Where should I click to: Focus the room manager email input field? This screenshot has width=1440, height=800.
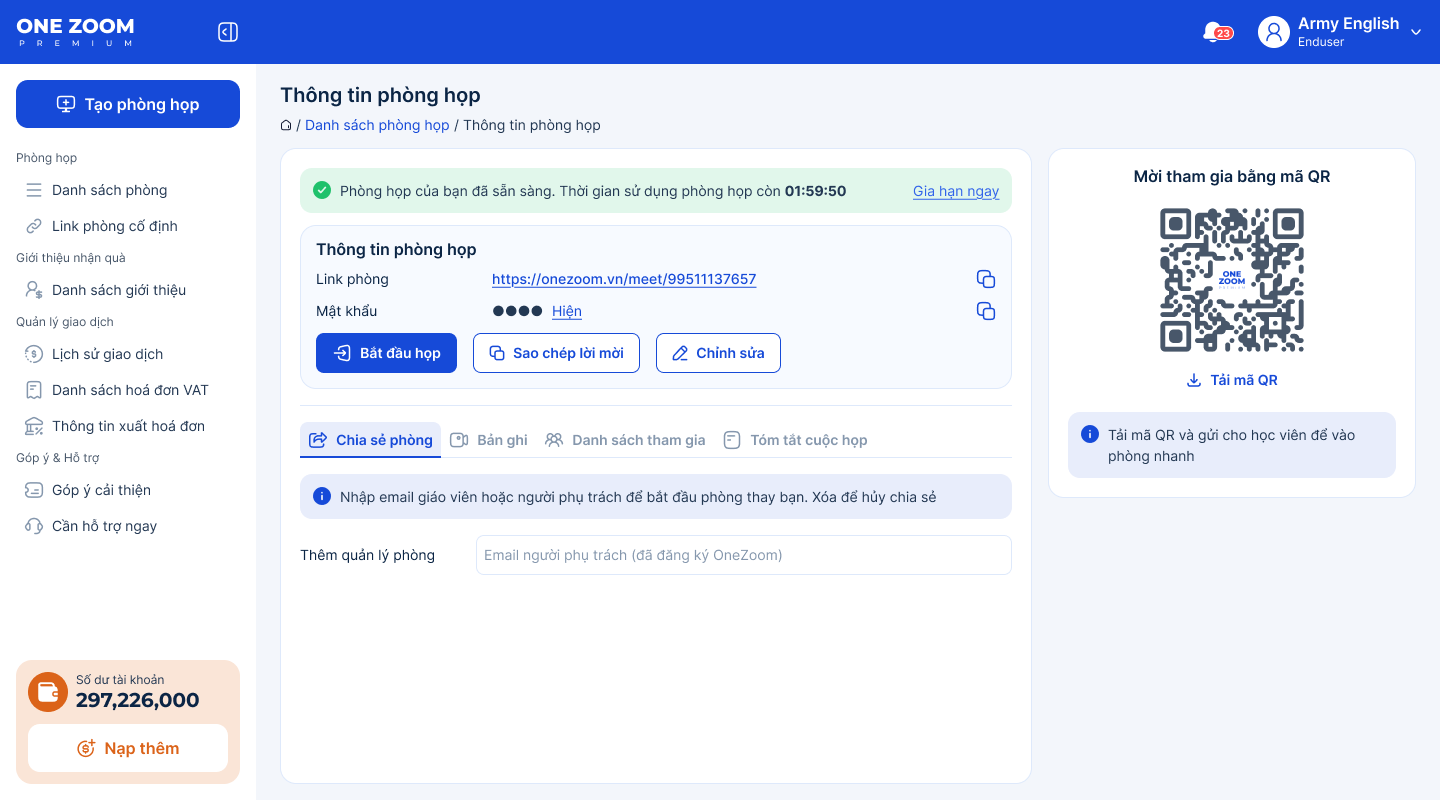744,555
